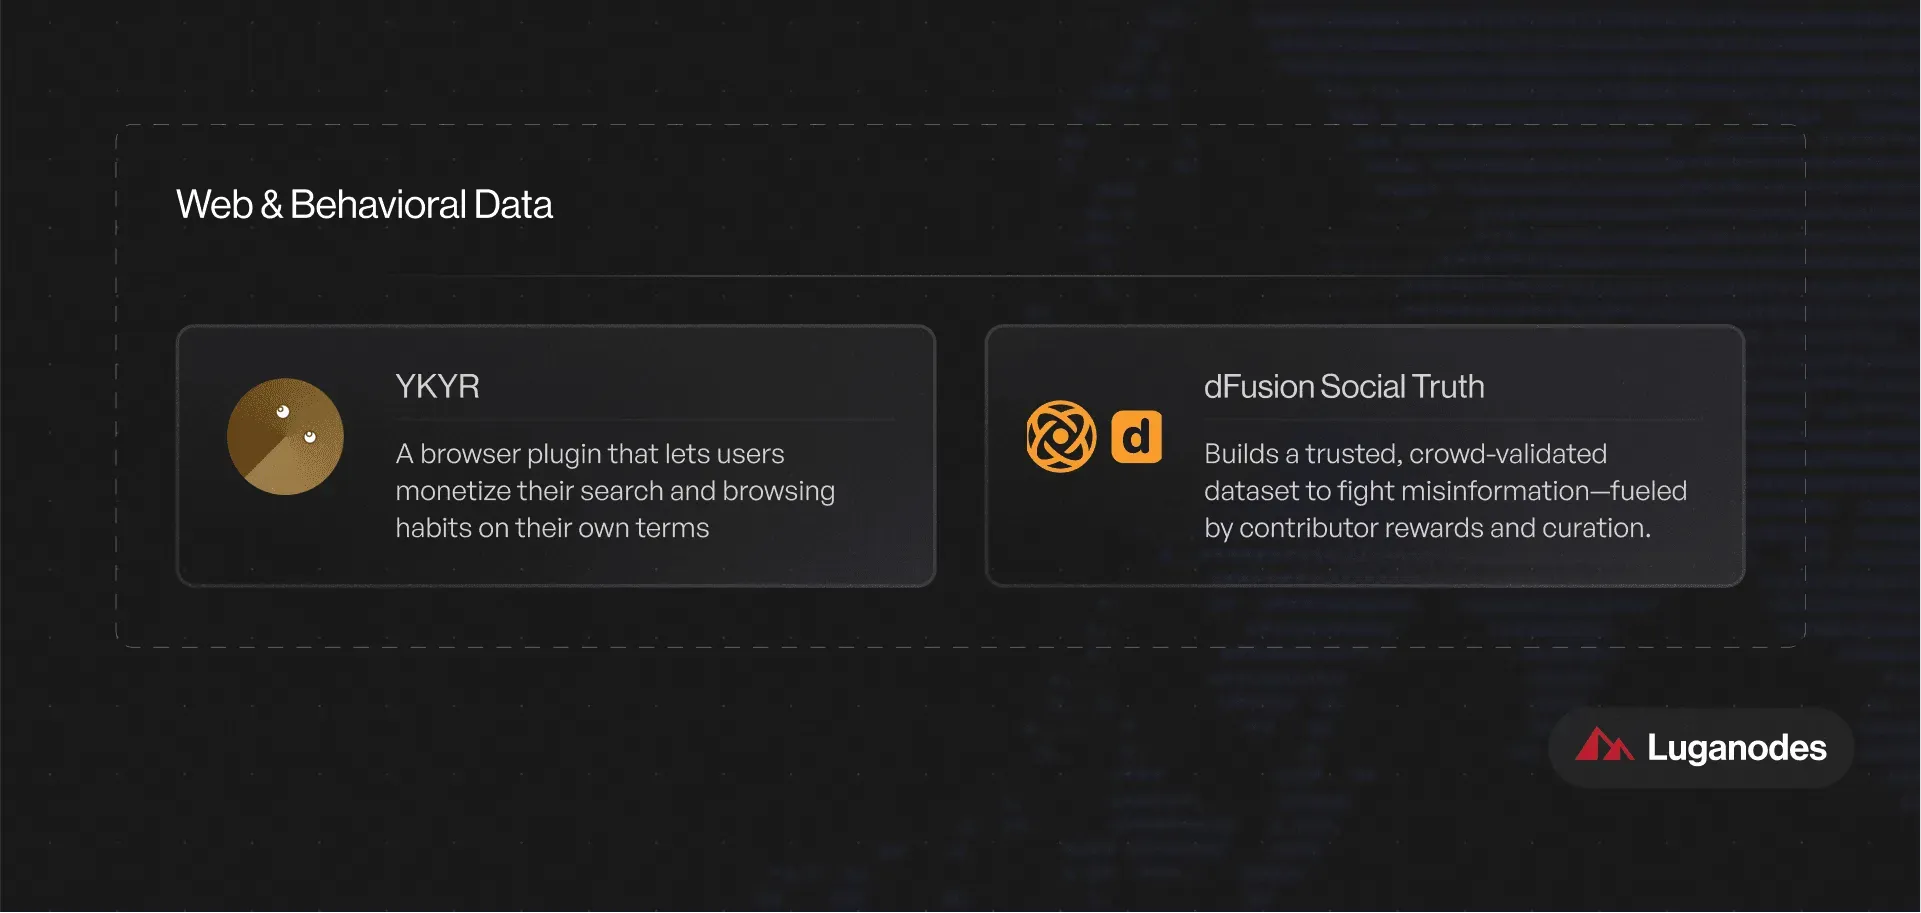The image size is (1921, 913).
Task: Click 'by contributor rewards and curation.' line
Action: [x=1427, y=528]
